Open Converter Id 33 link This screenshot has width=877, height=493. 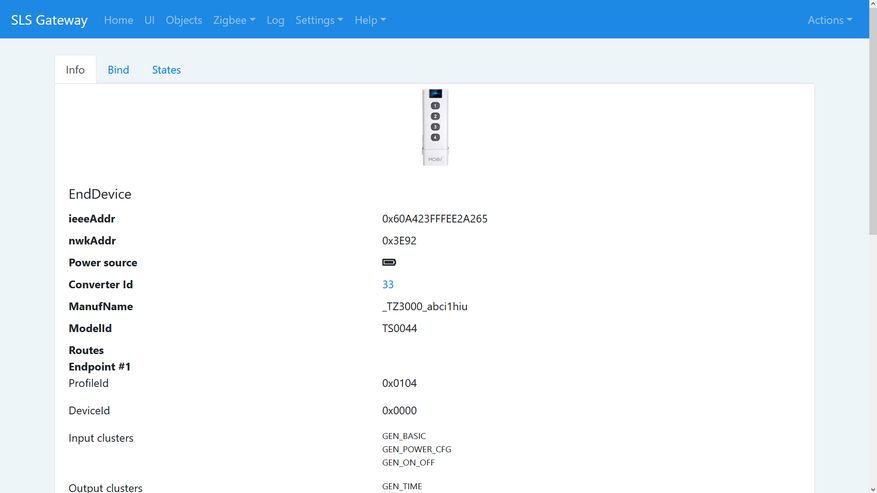pyautogui.click(x=388, y=285)
